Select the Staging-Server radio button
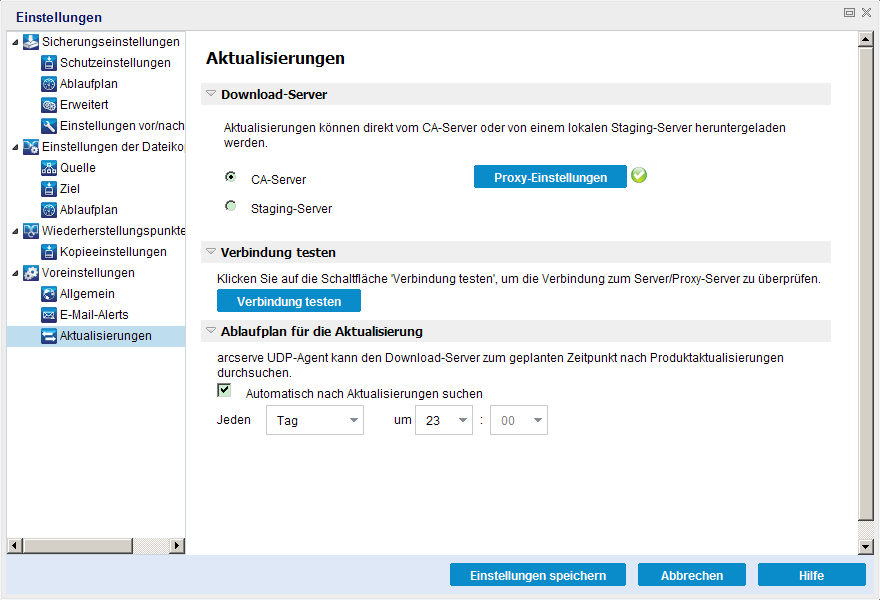 pyautogui.click(x=231, y=207)
